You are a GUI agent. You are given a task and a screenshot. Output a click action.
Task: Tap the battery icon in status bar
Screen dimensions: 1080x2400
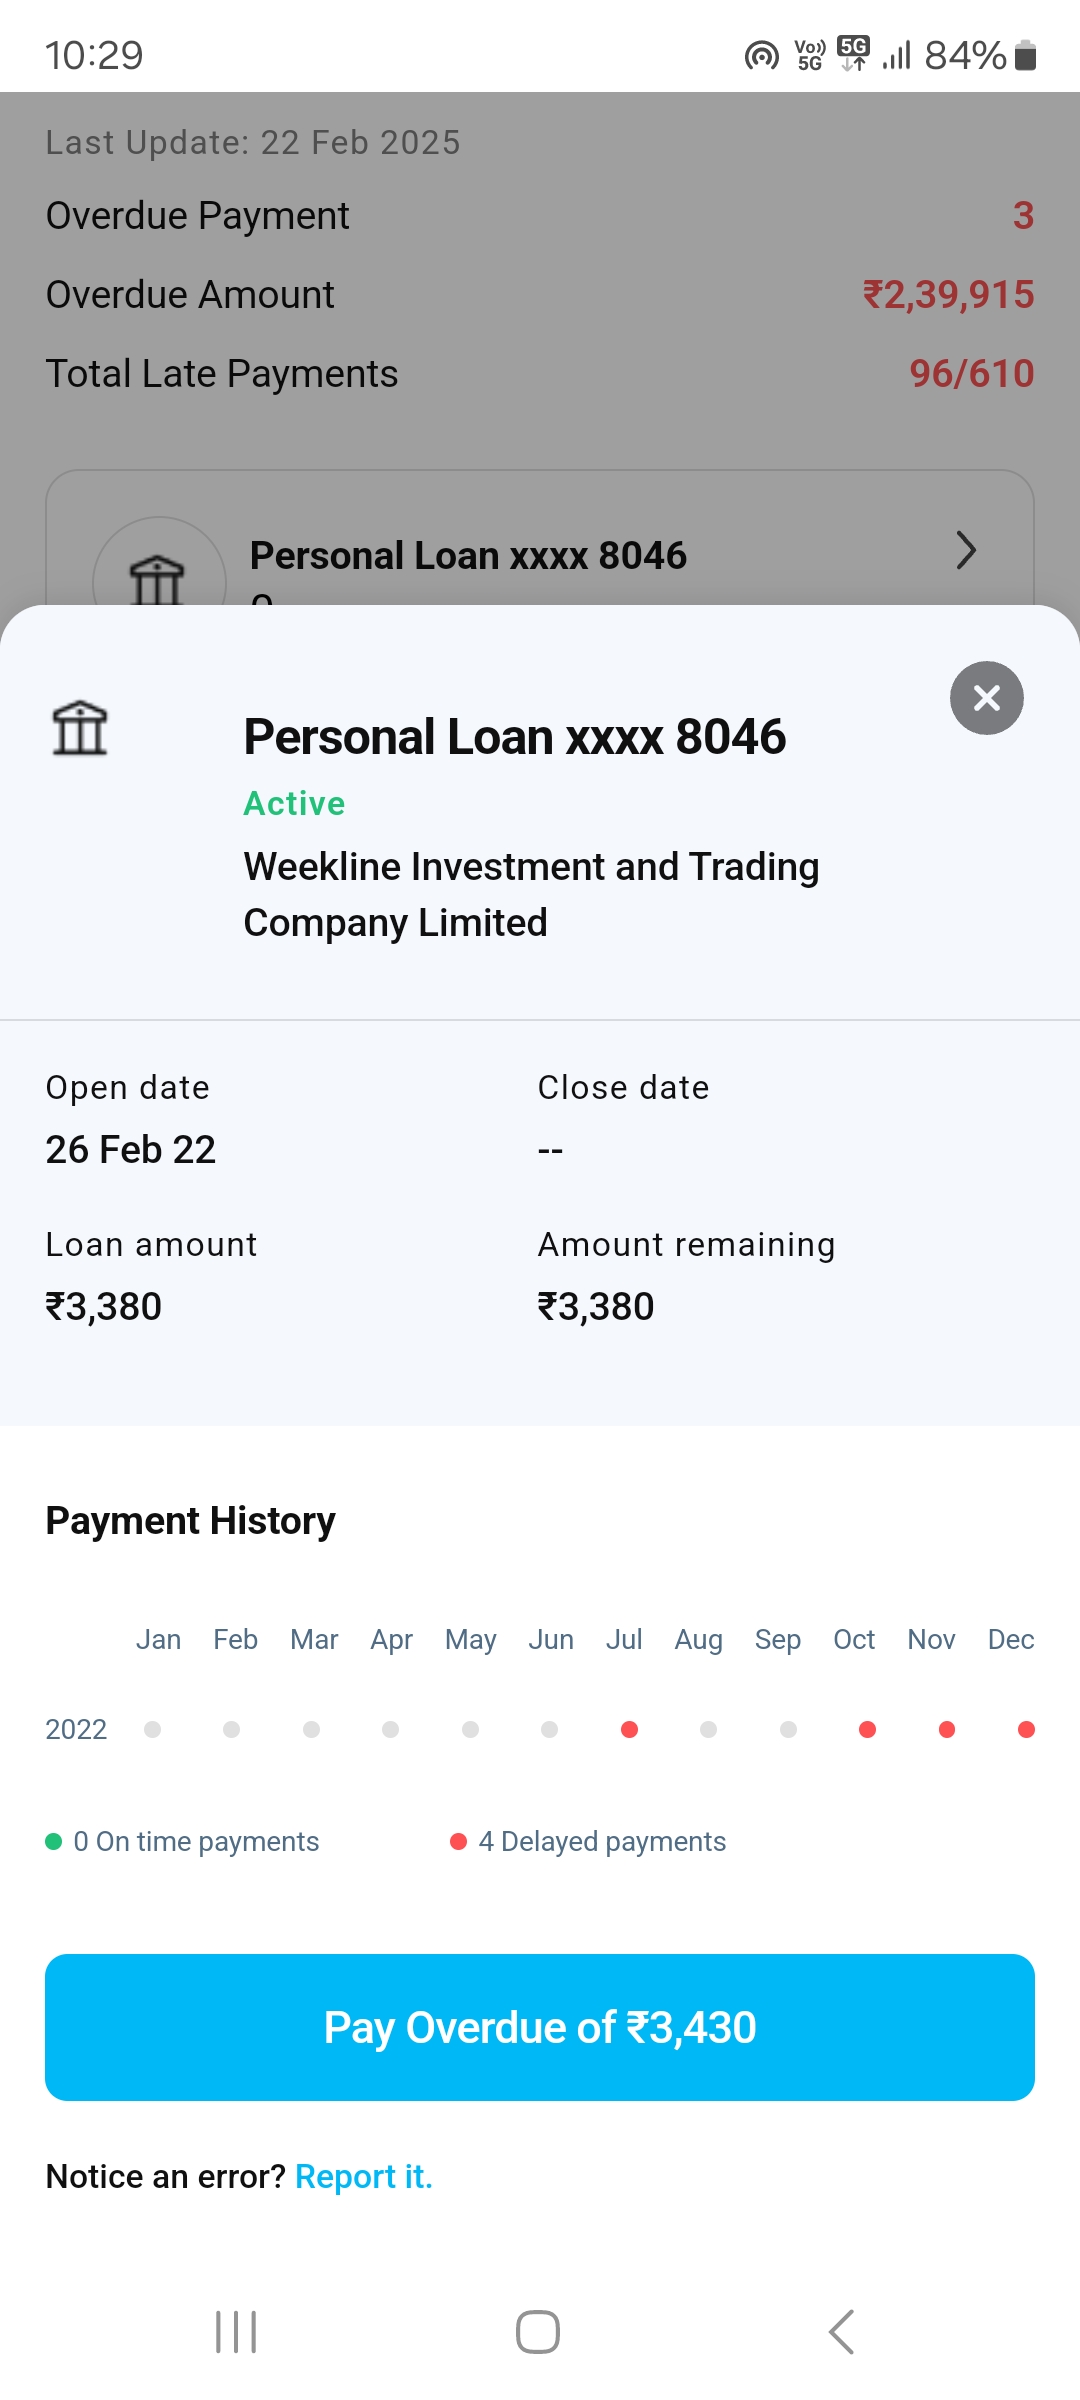tap(1025, 56)
